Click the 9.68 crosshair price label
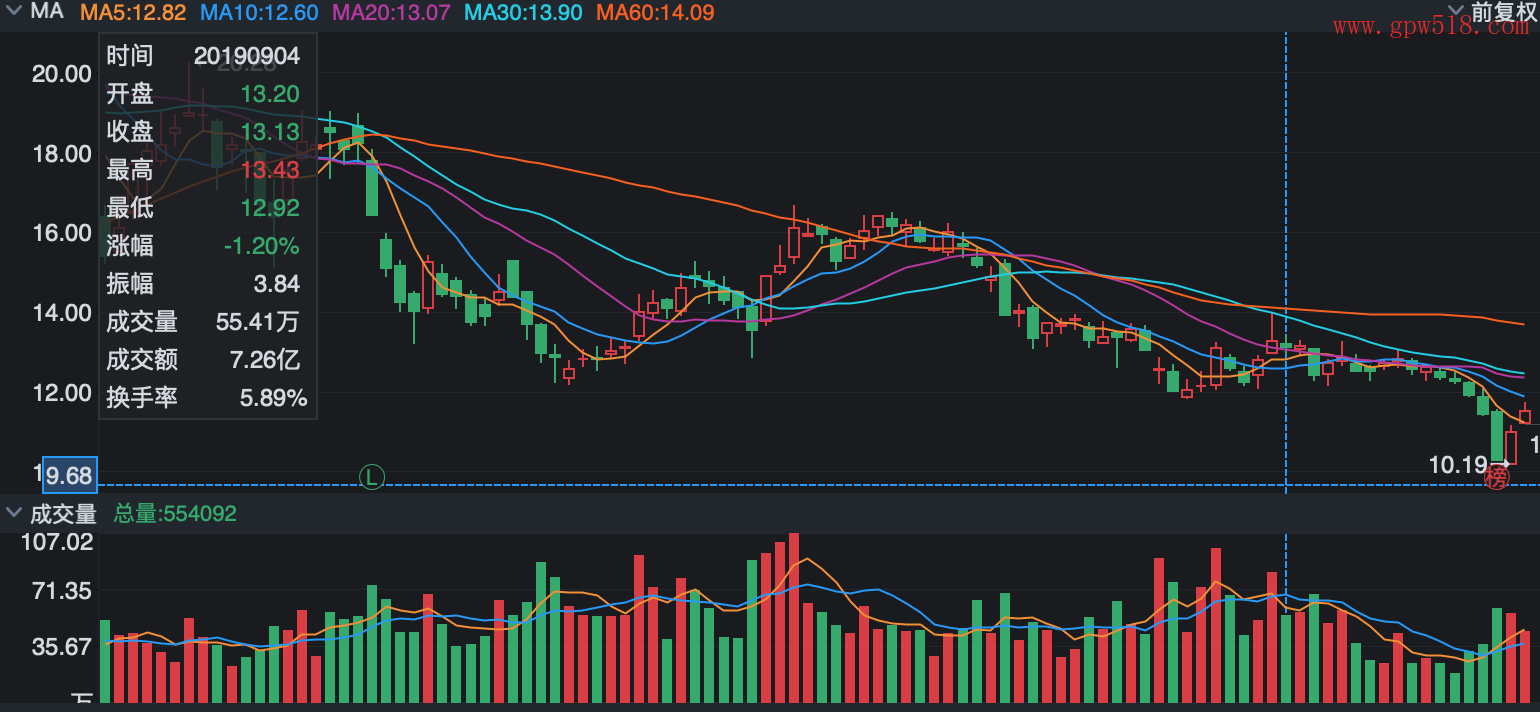 coord(68,474)
